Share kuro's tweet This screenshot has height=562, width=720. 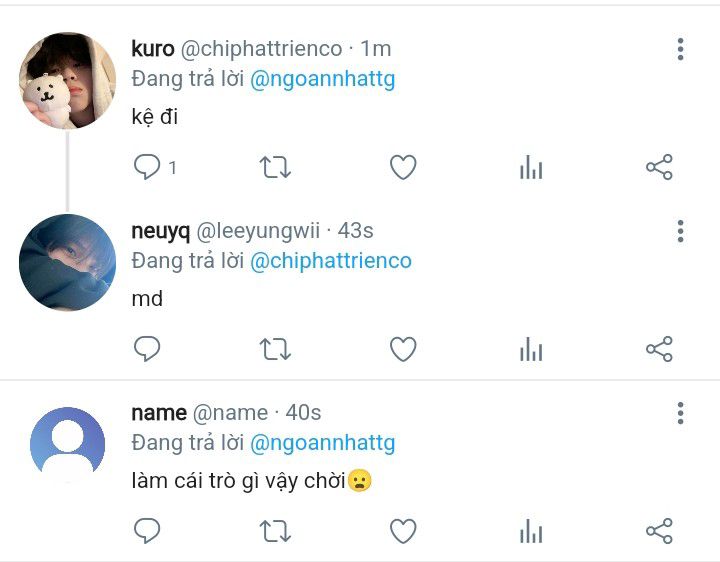[659, 167]
